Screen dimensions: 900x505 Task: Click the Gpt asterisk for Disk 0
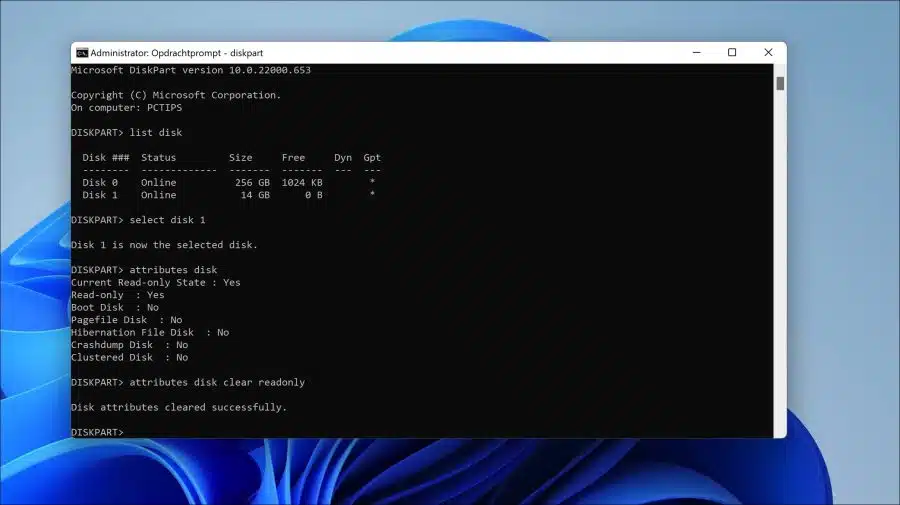coord(373,181)
